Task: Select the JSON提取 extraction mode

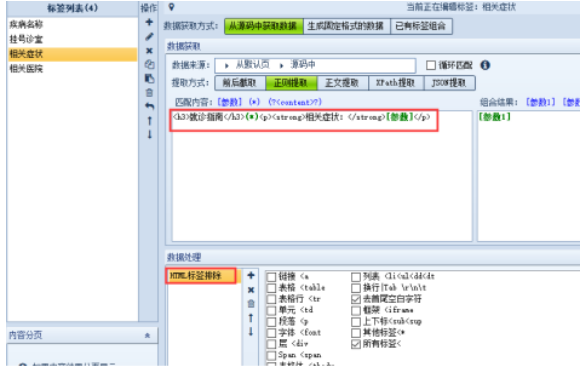Action: (449, 83)
